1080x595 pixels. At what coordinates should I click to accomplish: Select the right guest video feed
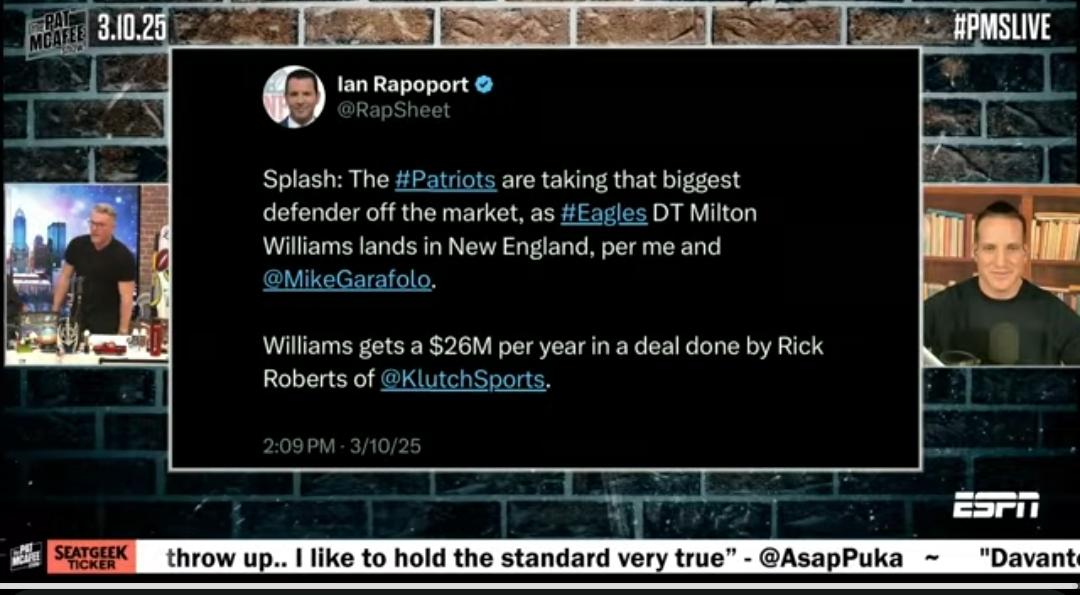1001,275
